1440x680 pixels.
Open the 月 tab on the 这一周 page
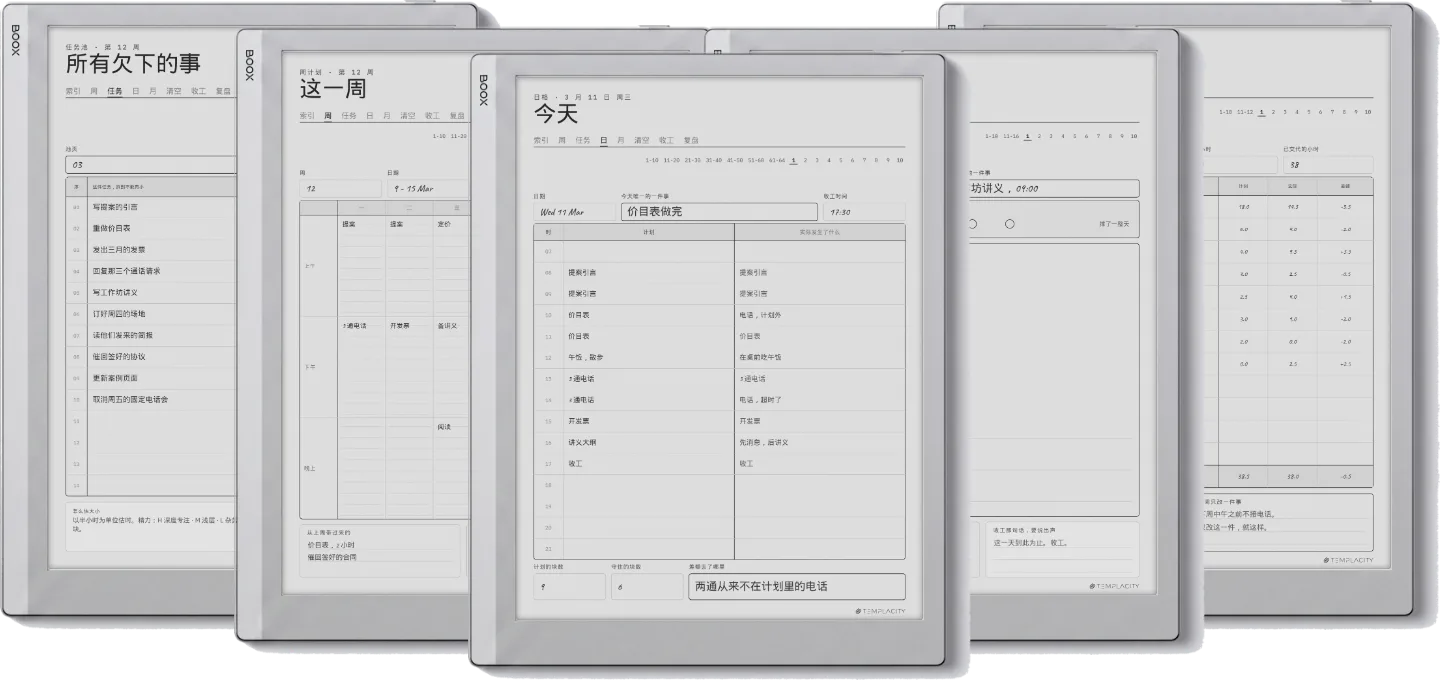(386, 115)
